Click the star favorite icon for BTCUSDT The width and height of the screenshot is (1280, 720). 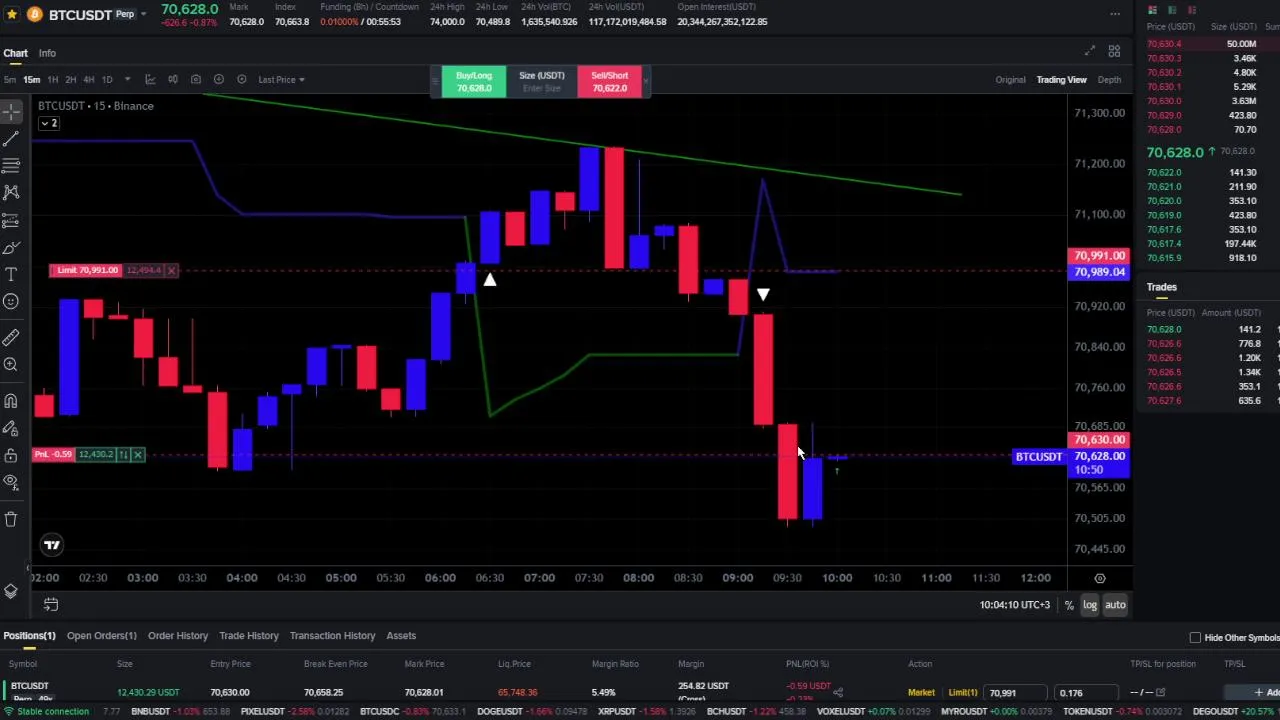pos(12,14)
